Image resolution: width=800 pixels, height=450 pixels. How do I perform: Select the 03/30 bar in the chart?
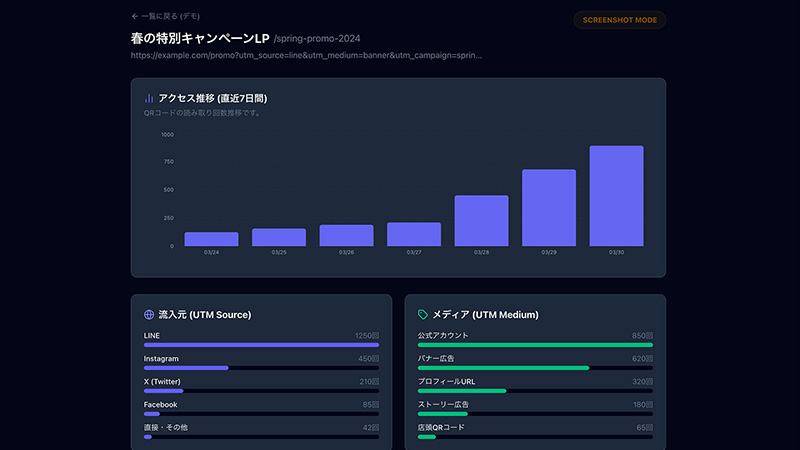[x=616, y=196]
